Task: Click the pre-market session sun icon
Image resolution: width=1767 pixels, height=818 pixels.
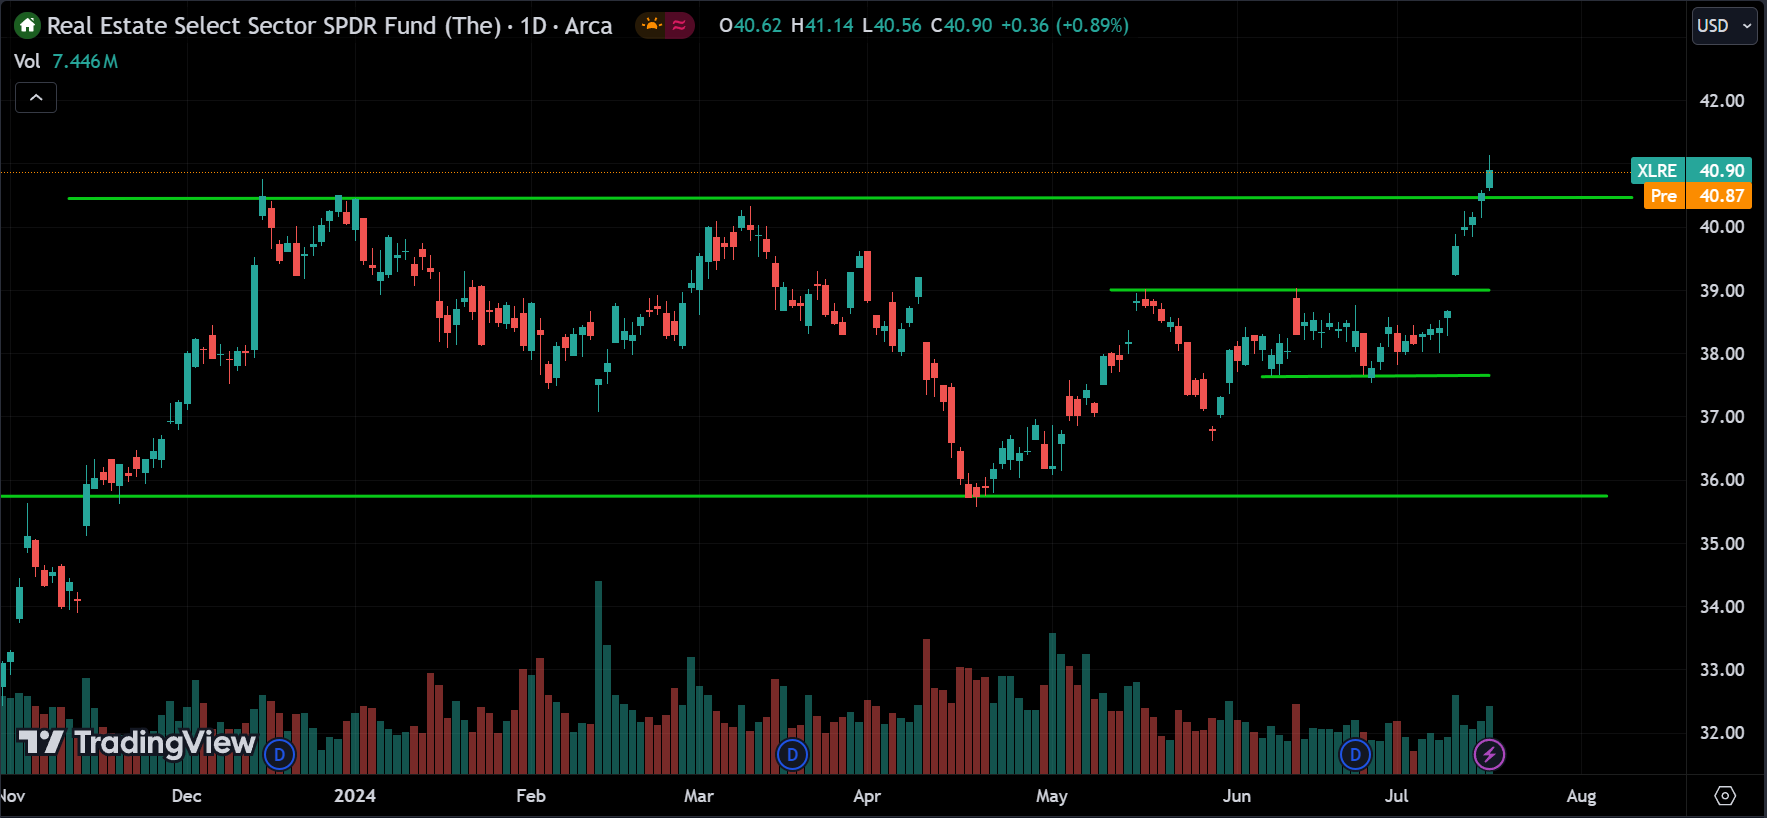Action: [x=652, y=25]
